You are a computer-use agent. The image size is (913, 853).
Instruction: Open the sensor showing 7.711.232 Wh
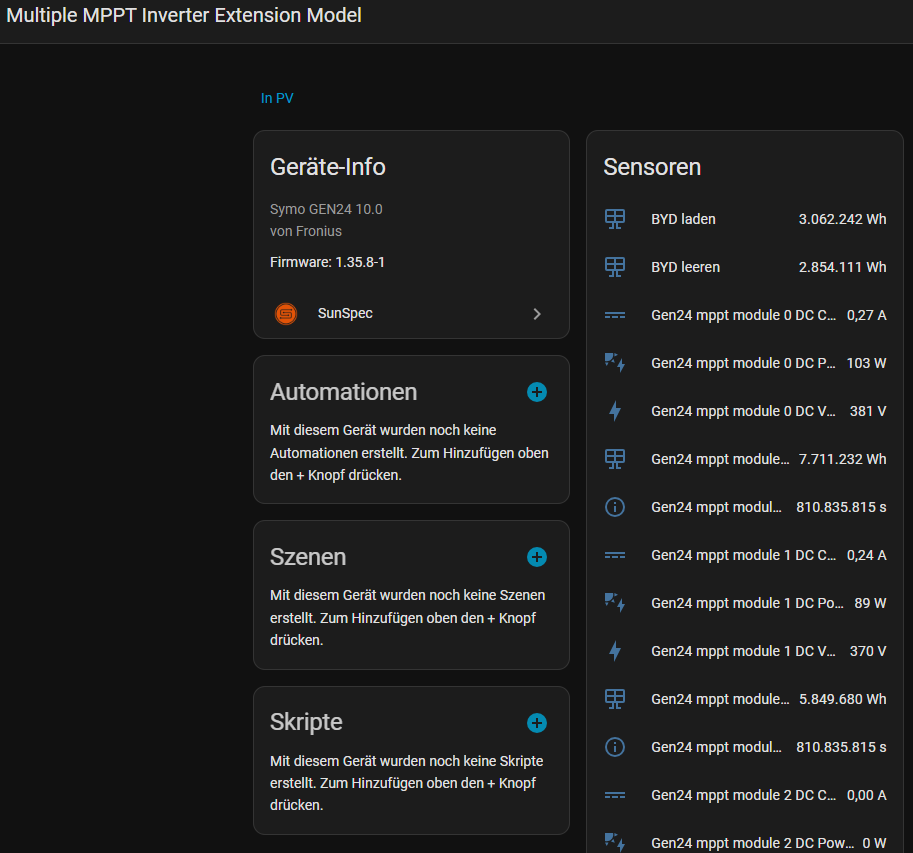click(x=842, y=459)
